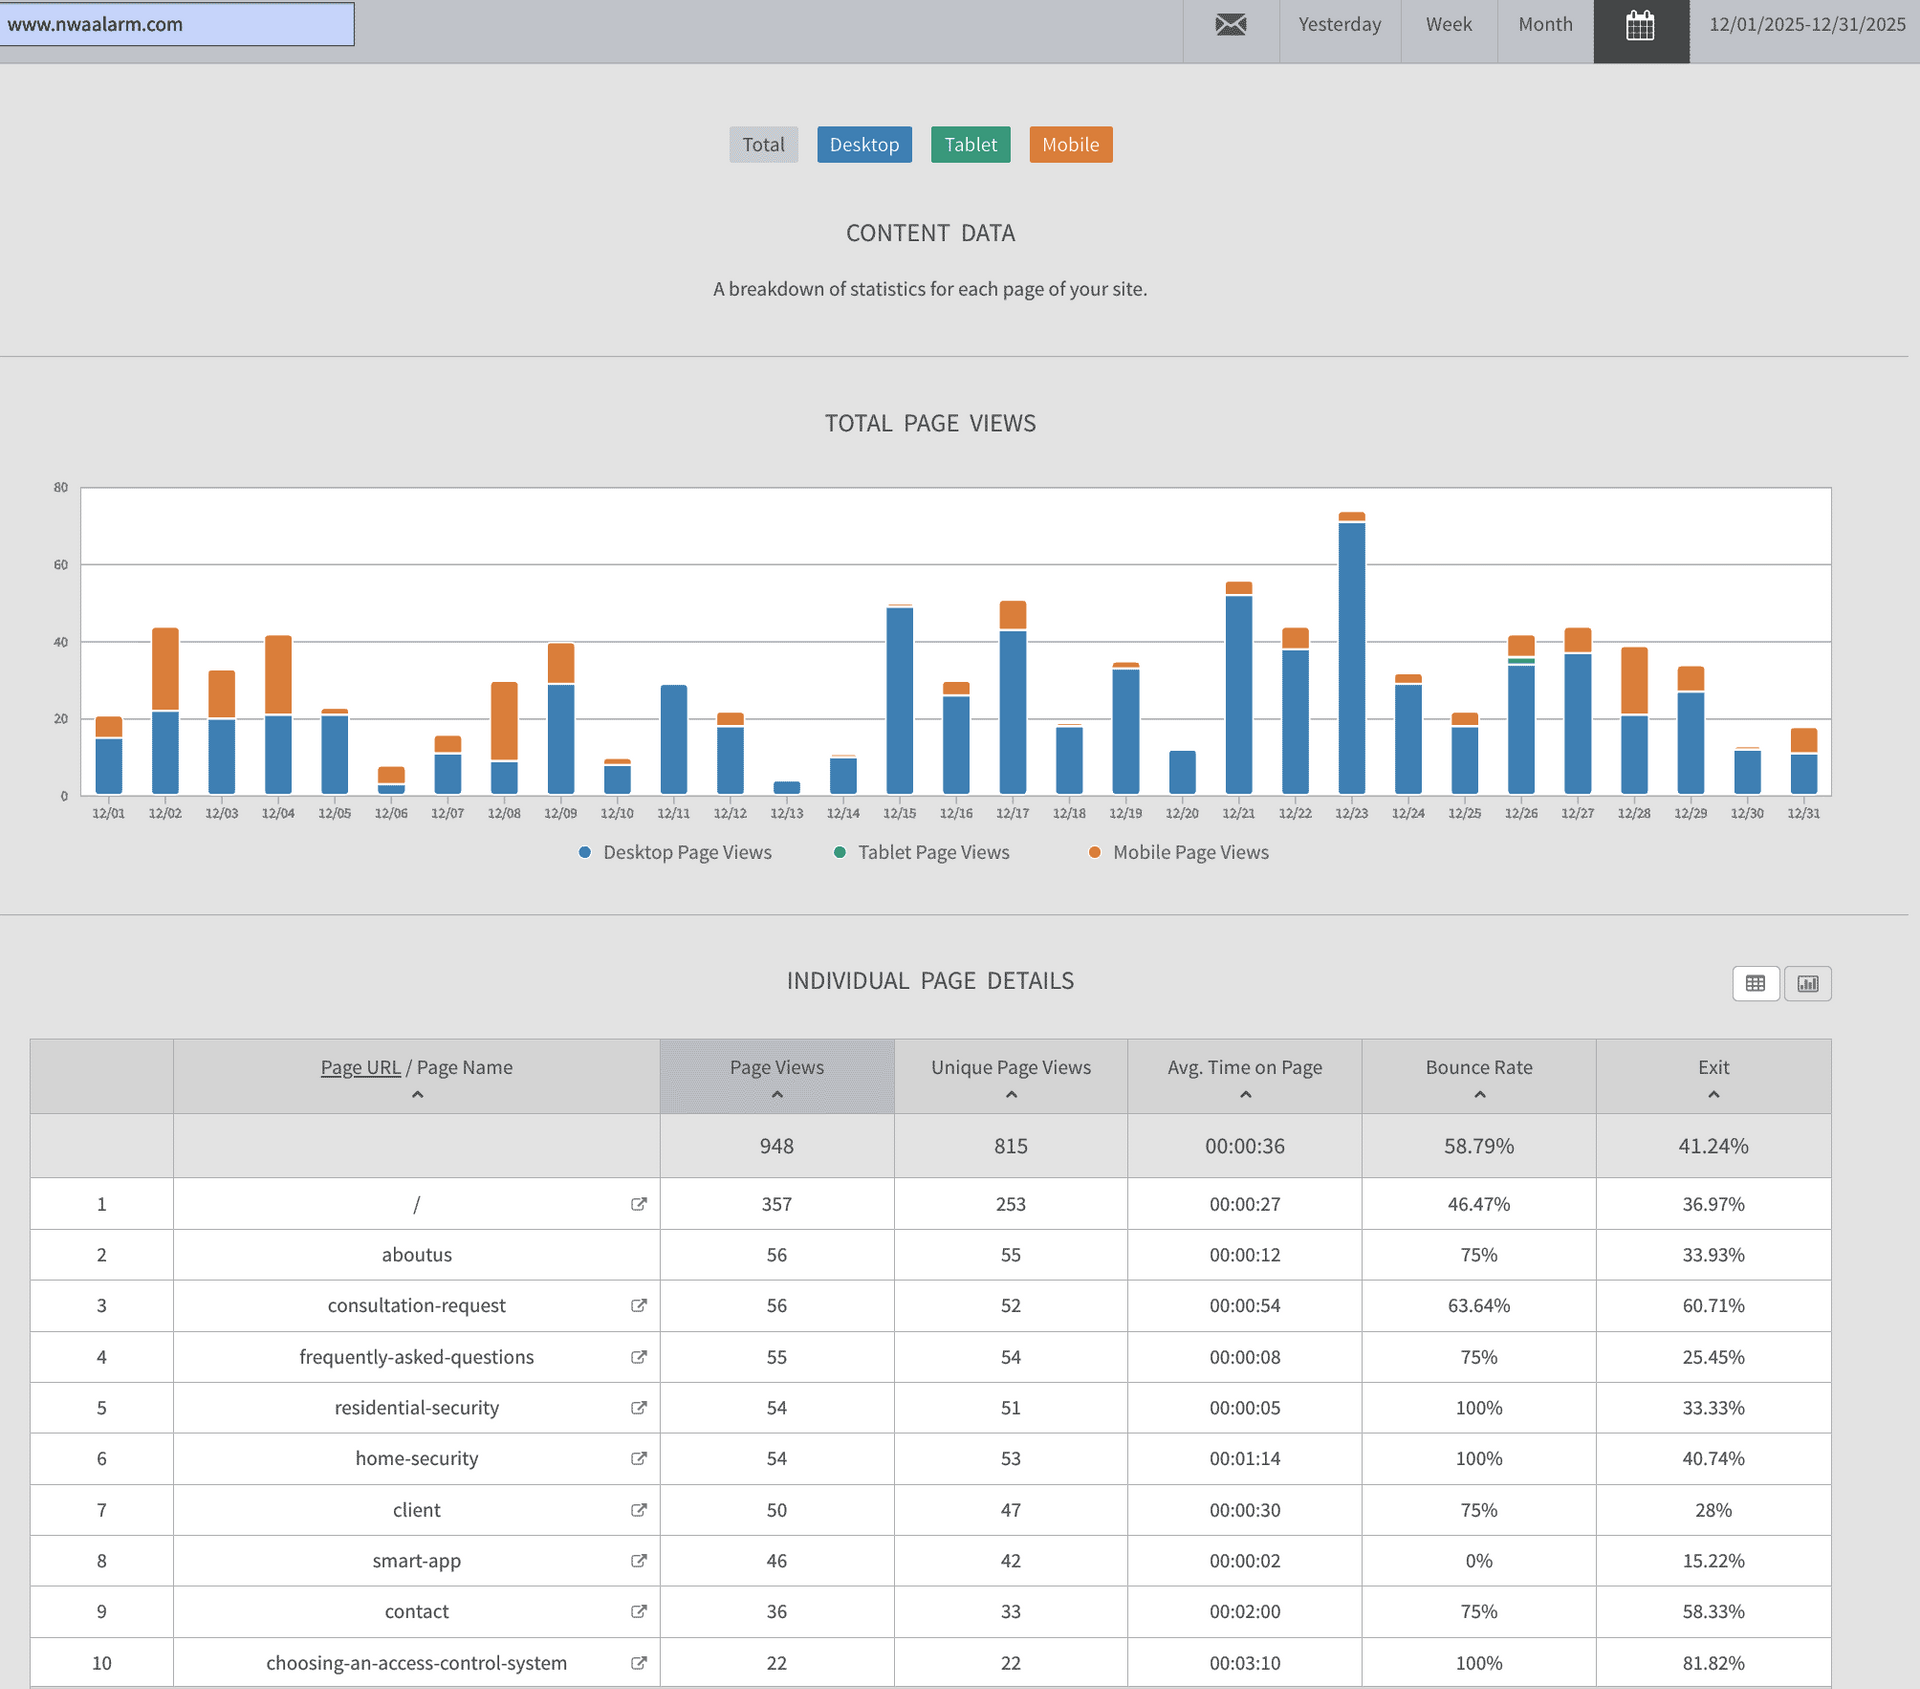Switch to bar chart view icon
This screenshot has width=1920, height=1689.
(1807, 983)
